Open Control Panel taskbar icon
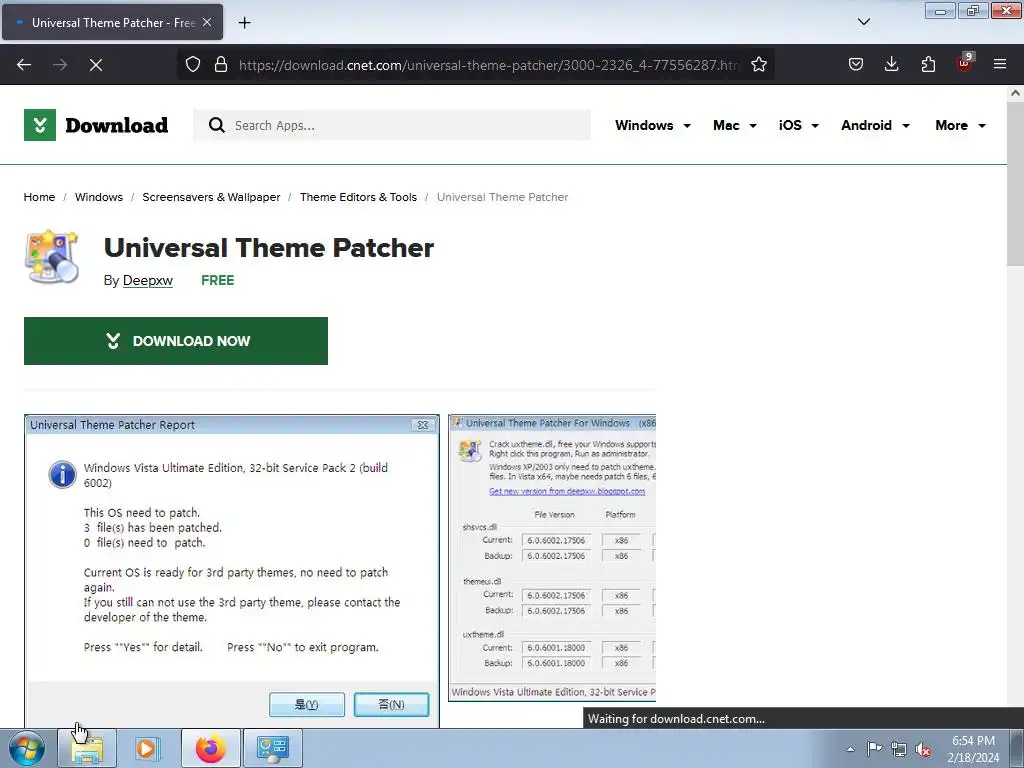This screenshot has width=1024, height=768. coord(273,748)
